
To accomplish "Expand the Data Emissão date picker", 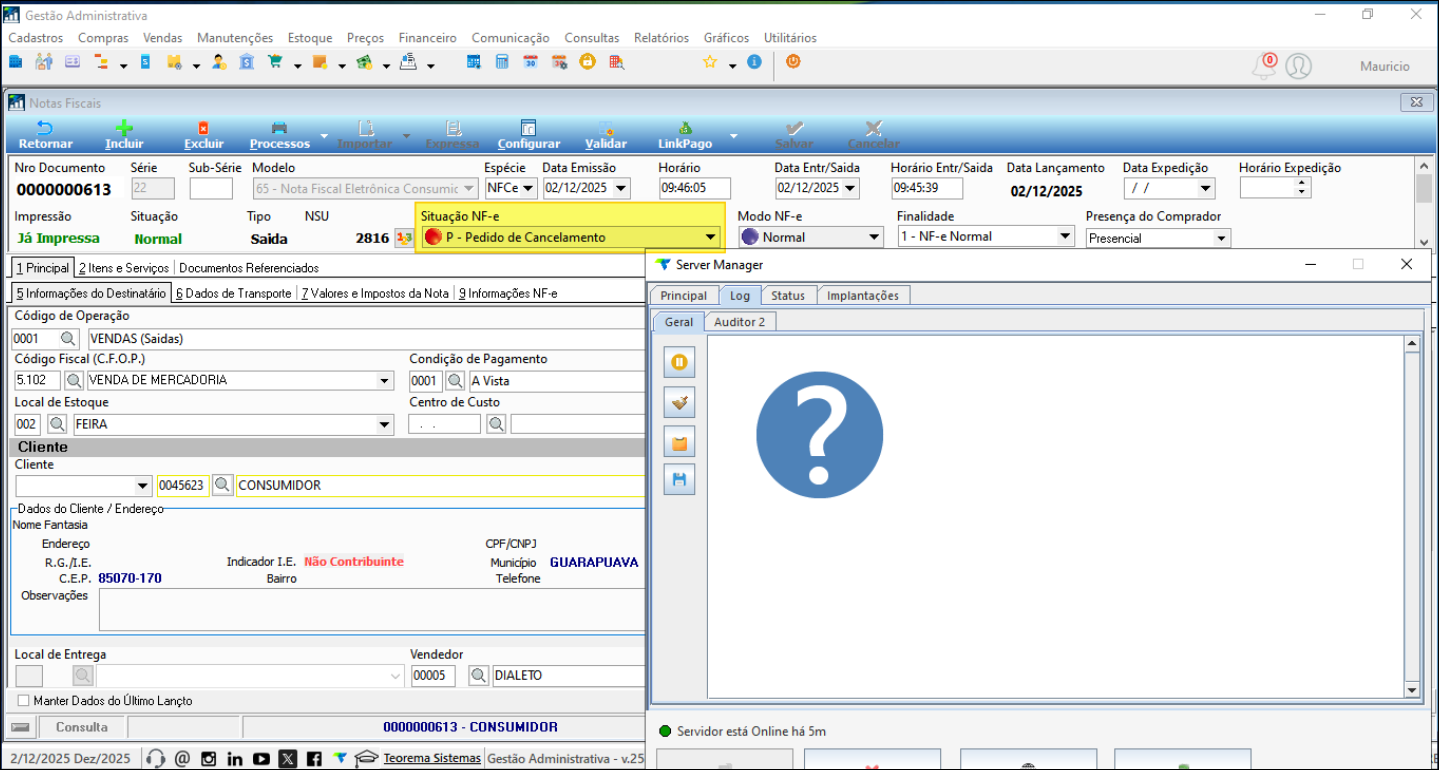I will click(621, 188).
